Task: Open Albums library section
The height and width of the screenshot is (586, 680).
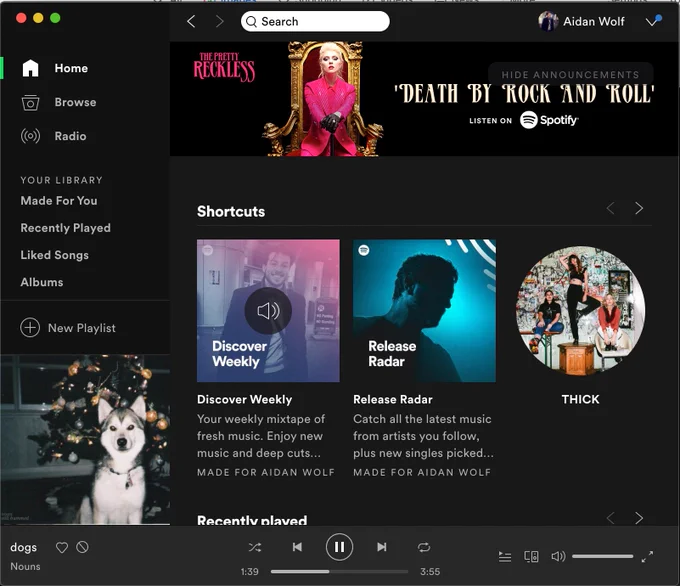Action: (42, 282)
